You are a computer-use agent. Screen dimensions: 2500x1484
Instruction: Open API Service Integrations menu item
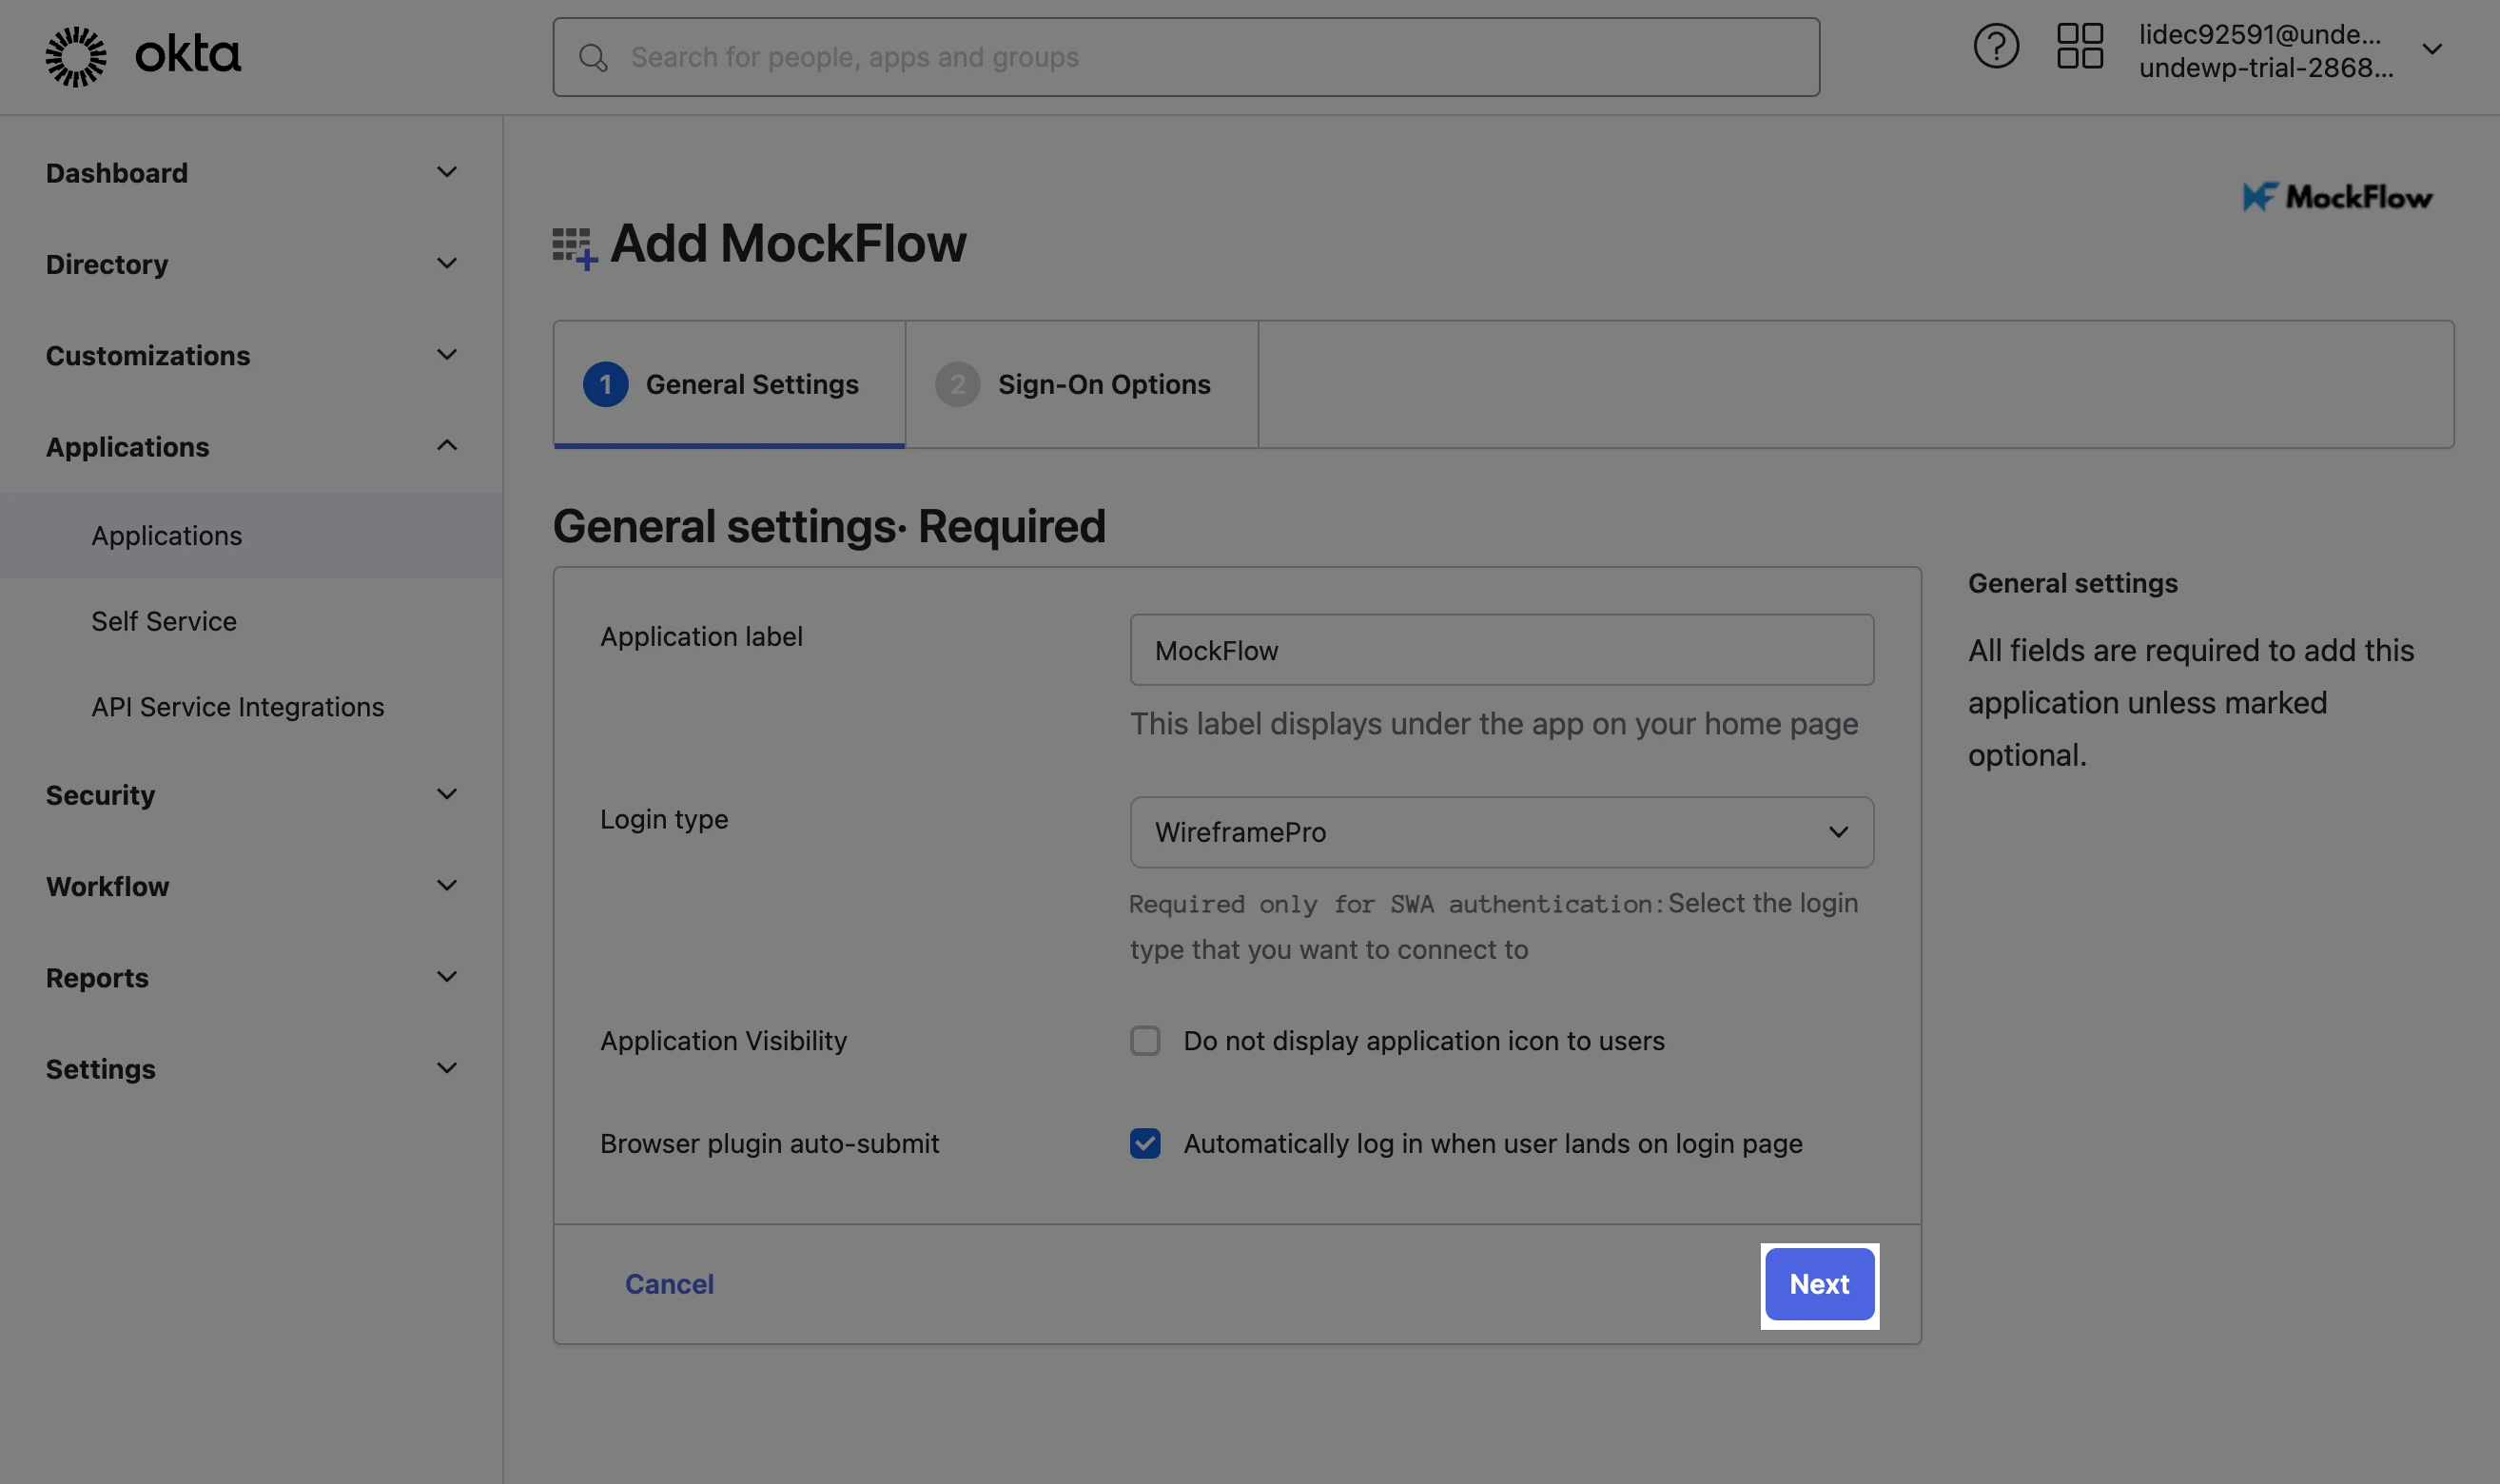click(251, 707)
